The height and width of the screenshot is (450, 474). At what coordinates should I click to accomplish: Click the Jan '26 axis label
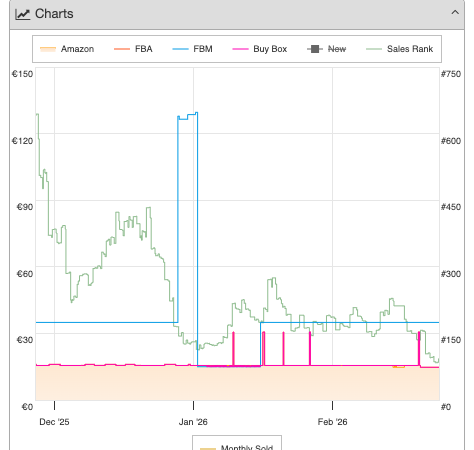[x=193, y=422]
